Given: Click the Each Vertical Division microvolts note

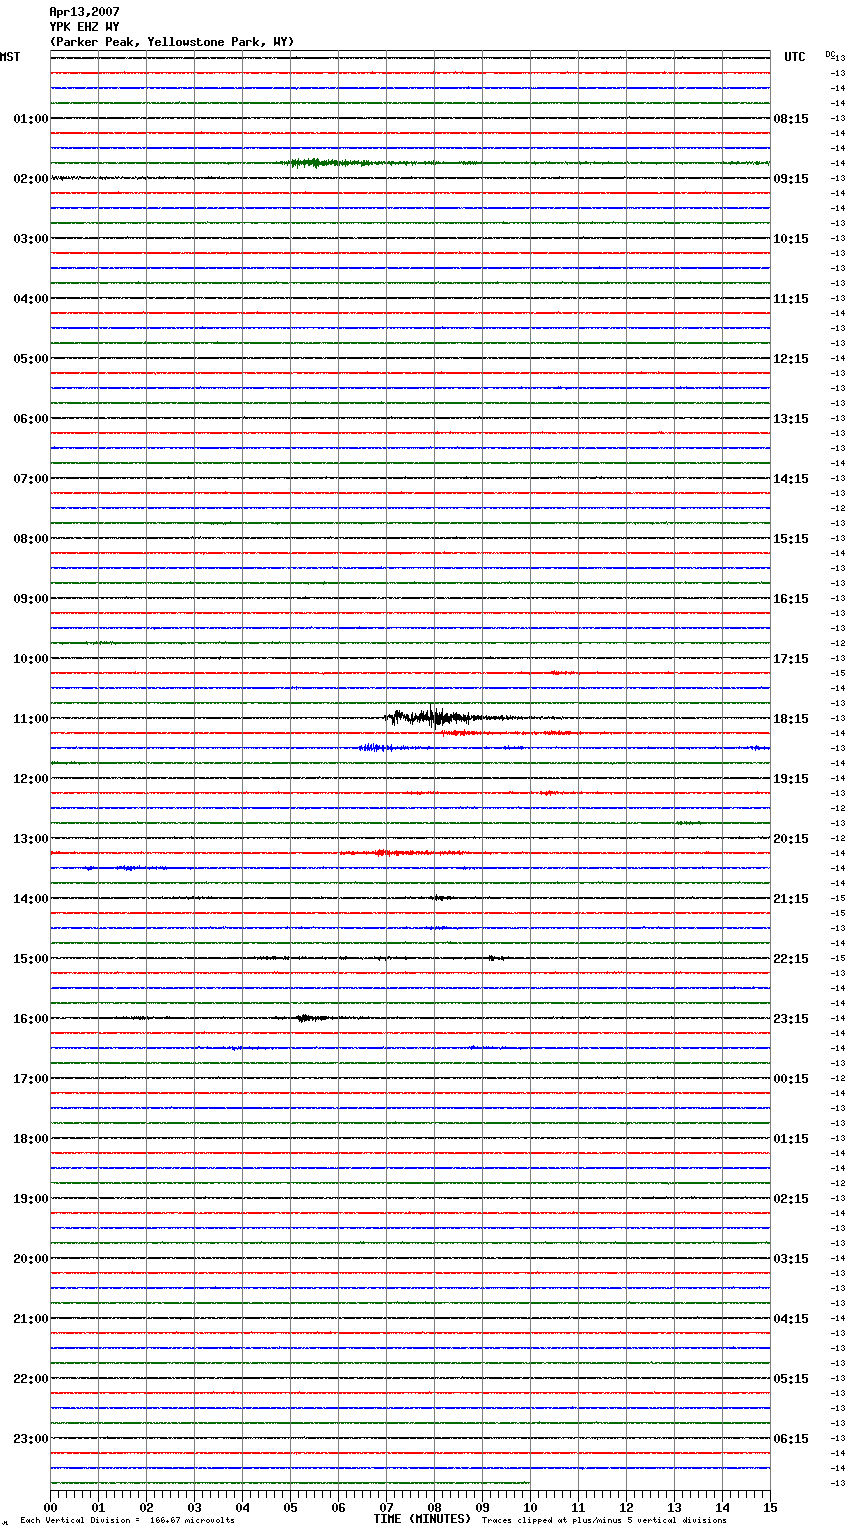Looking at the screenshot, I should click(x=127, y=1521).
